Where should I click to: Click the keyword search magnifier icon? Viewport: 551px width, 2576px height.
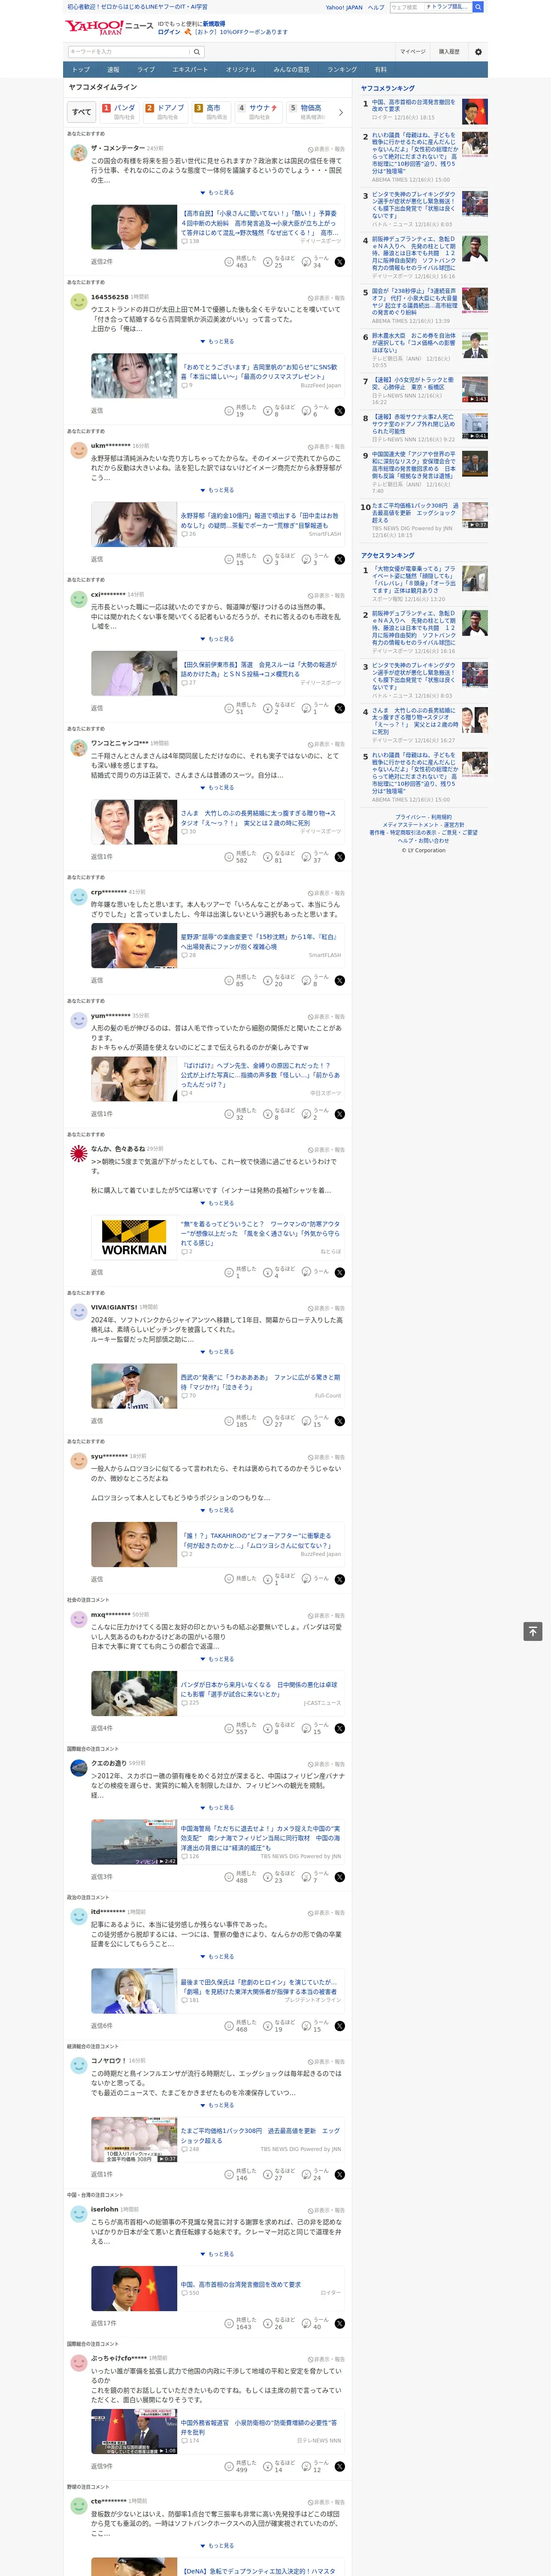click(197, 52)
